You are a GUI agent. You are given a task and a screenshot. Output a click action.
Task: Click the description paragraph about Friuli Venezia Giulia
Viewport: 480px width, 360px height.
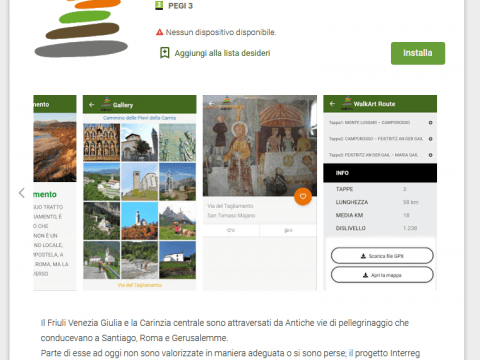(x=230, y=338)
